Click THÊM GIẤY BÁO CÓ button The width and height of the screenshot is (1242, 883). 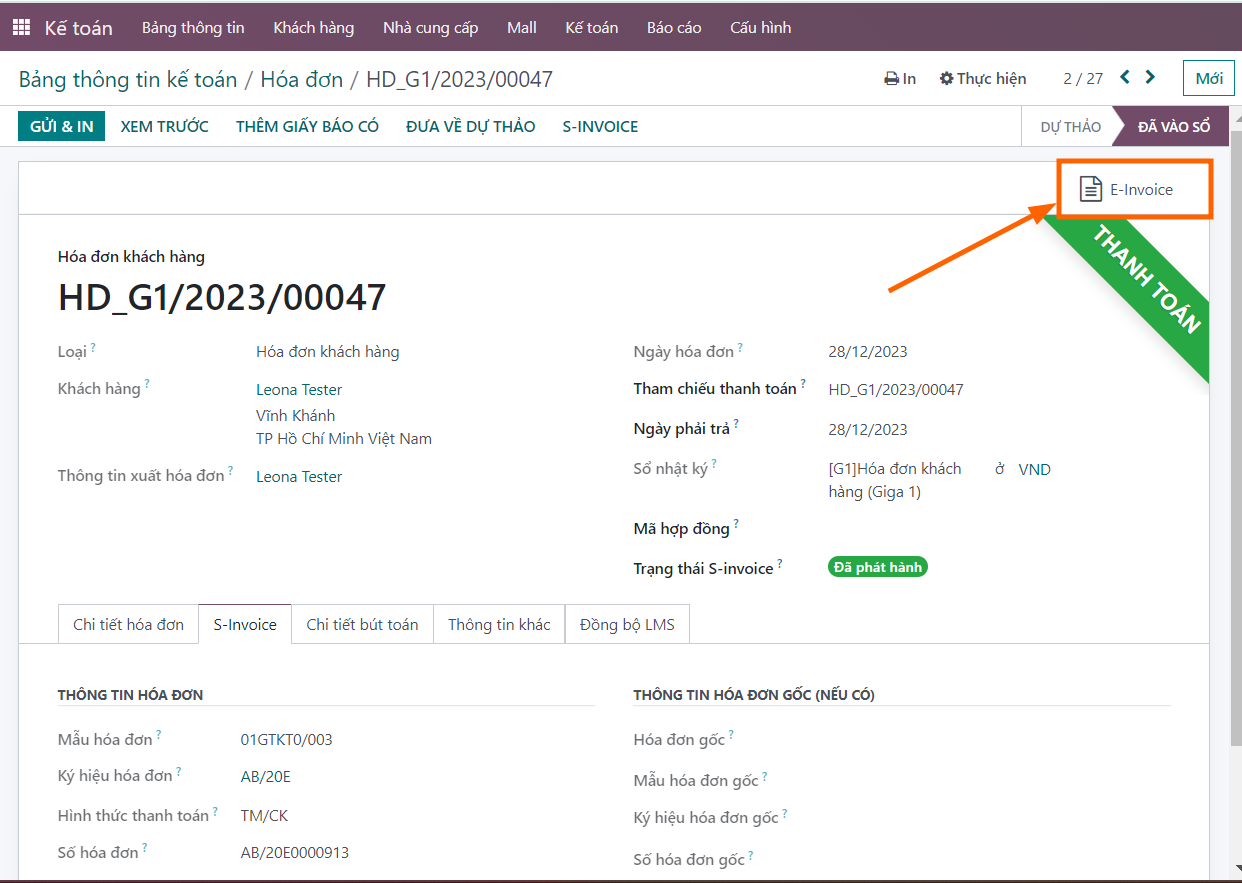pos(307,126)
